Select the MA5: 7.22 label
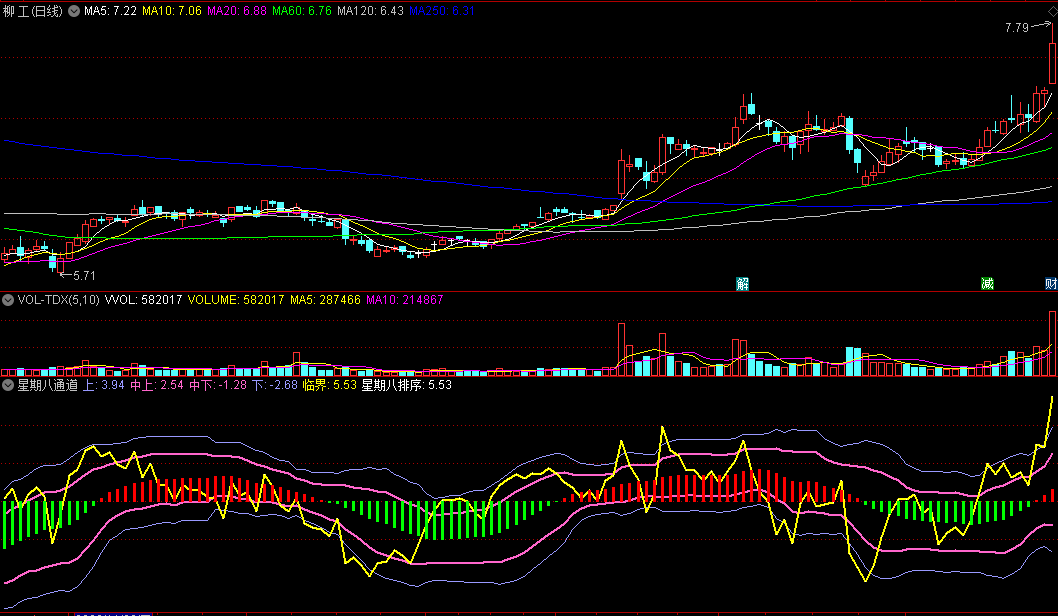This screenshot has height=616, width=1058. click(x=111, y=11)
